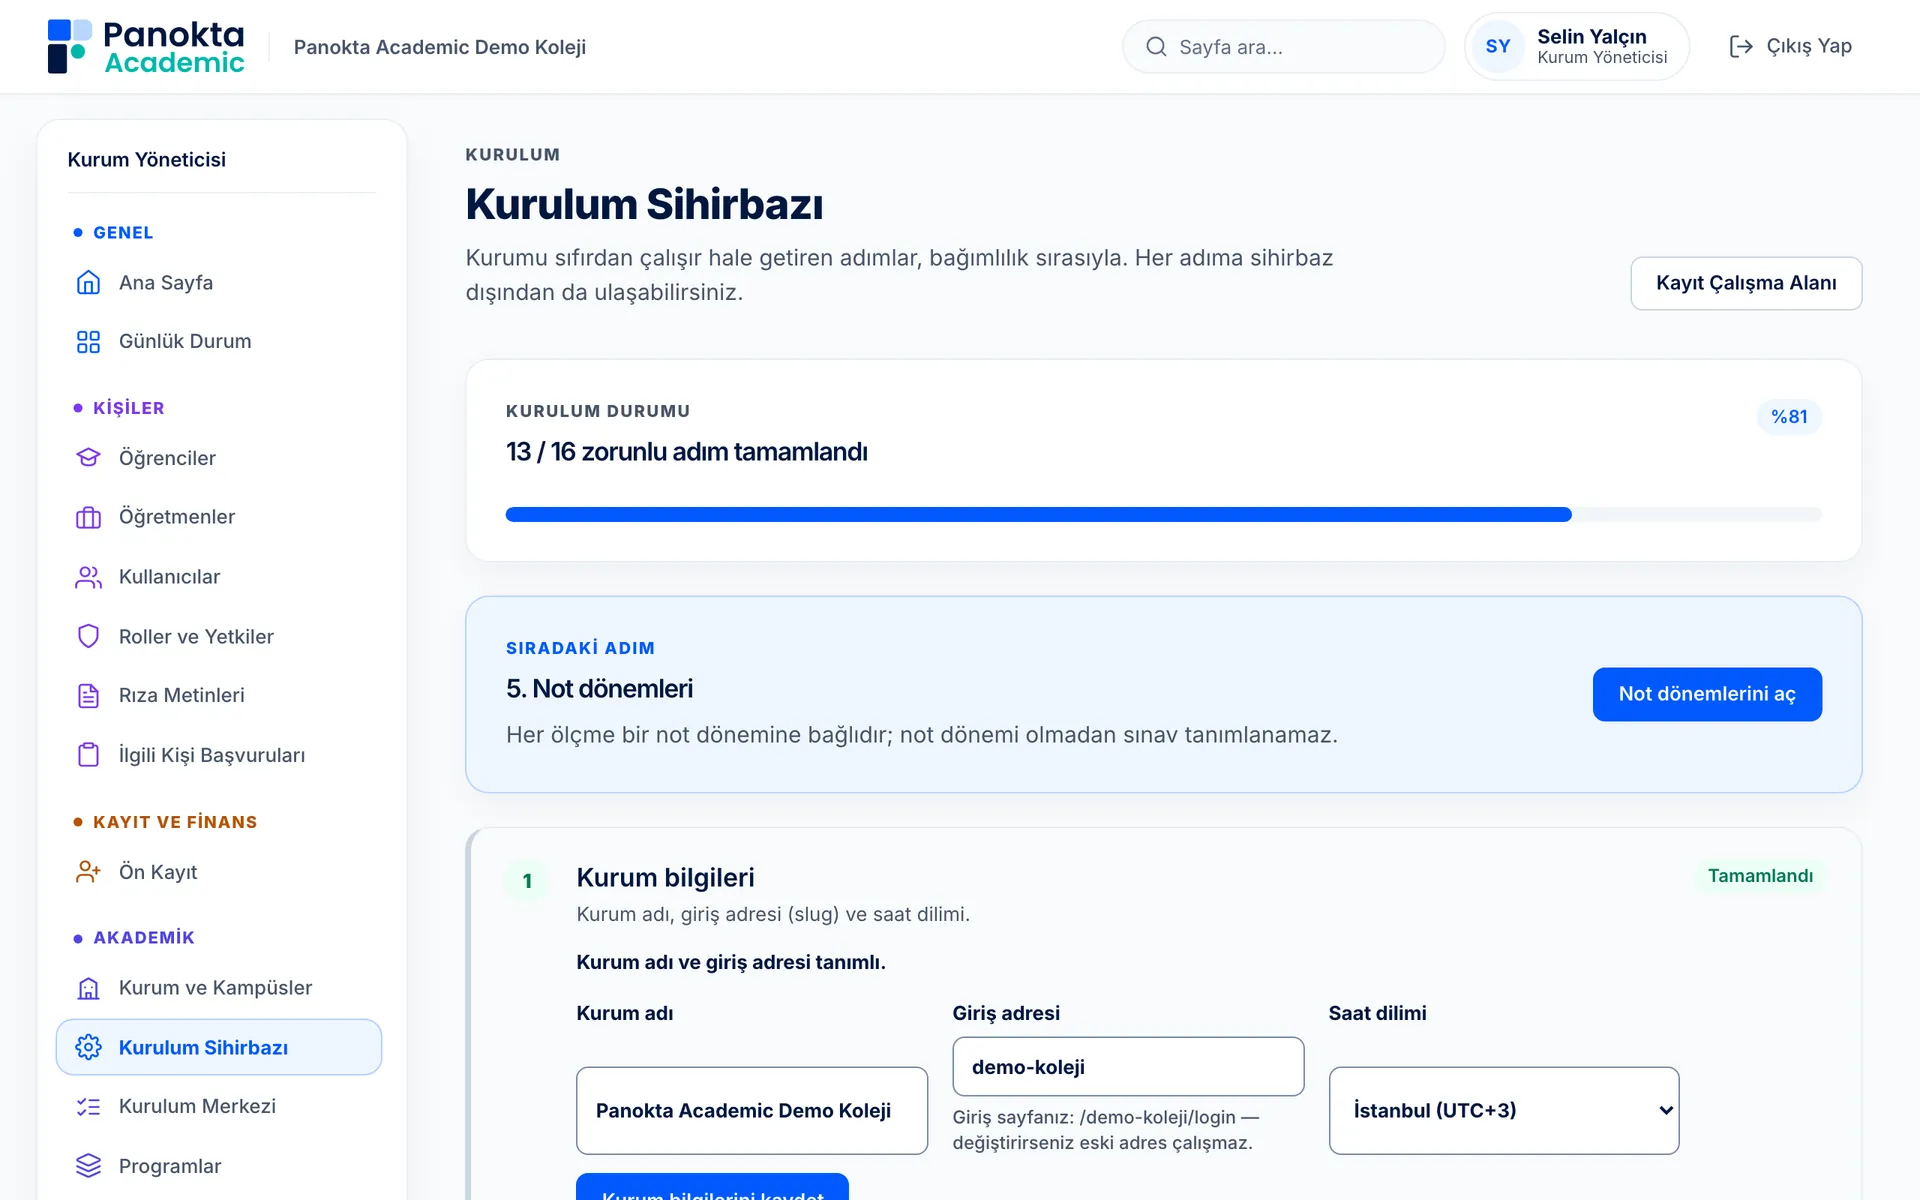Image resolution: width=1920 pixels, height=1200 pixels.
Task: Click the Kurulum Merkezi checklist icon
Action: [88, 1107]
